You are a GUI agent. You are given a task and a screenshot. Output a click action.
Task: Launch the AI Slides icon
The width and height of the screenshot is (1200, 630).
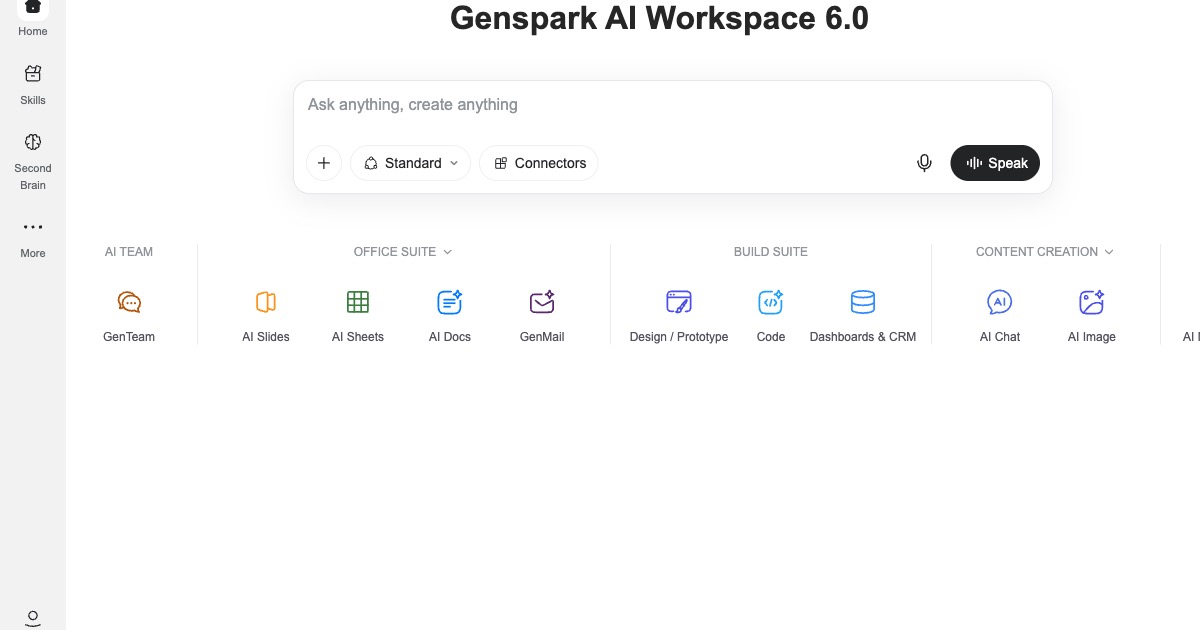[x=266, y=302]
